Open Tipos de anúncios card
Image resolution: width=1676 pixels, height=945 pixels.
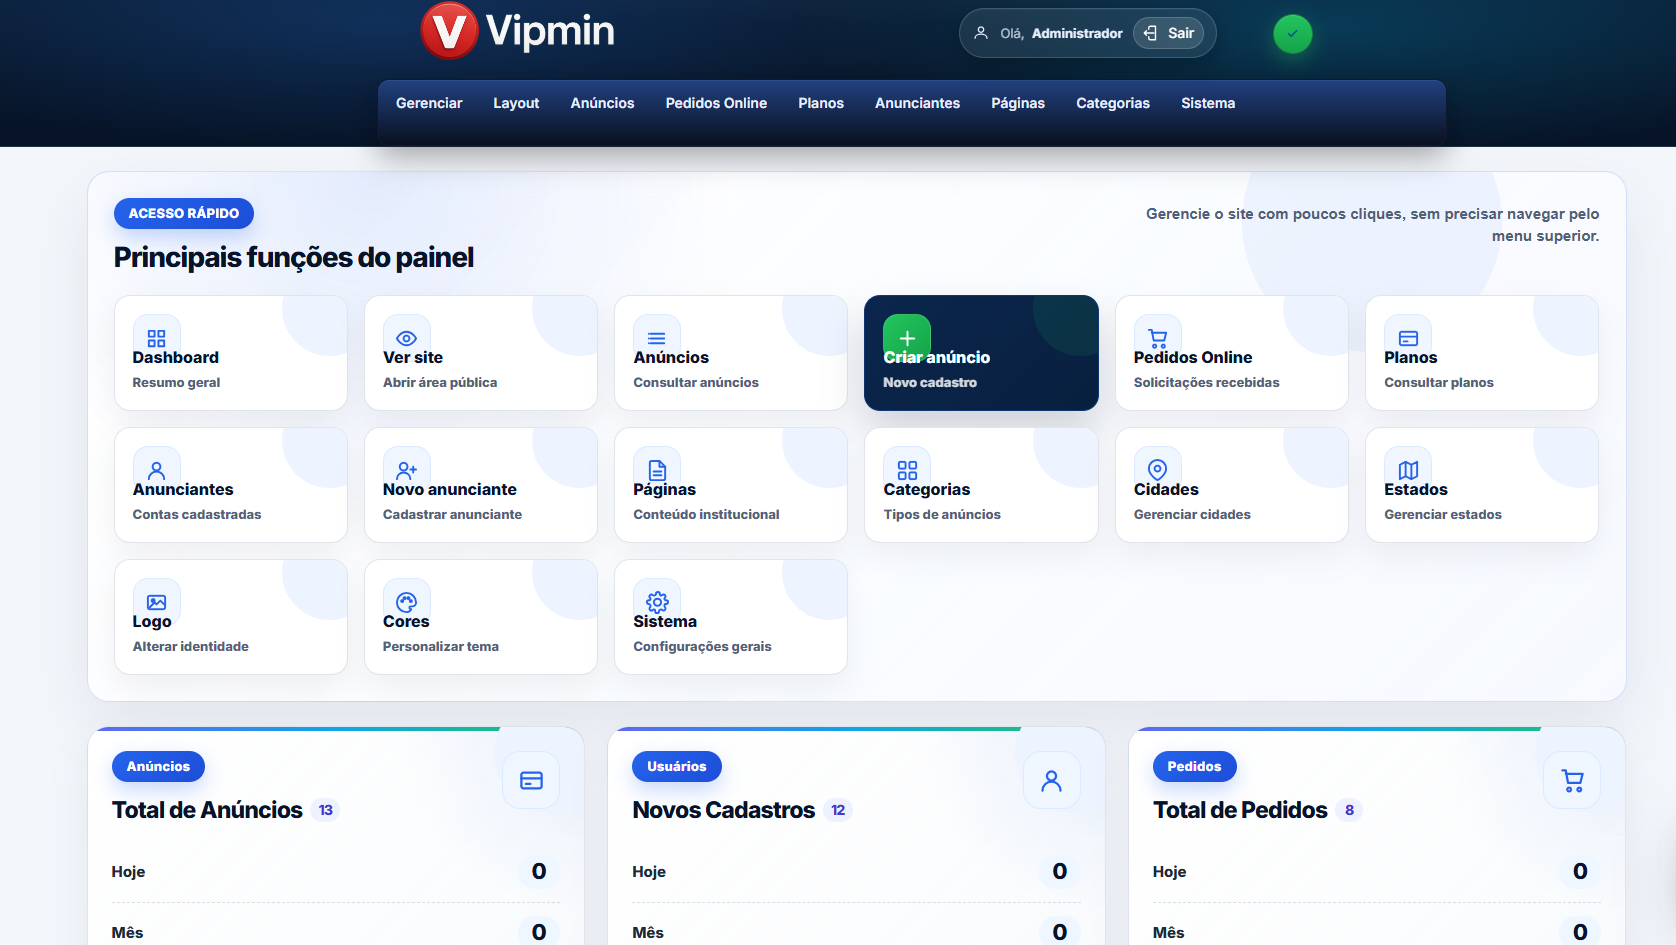pyautogui.click(x=981, y=485)
